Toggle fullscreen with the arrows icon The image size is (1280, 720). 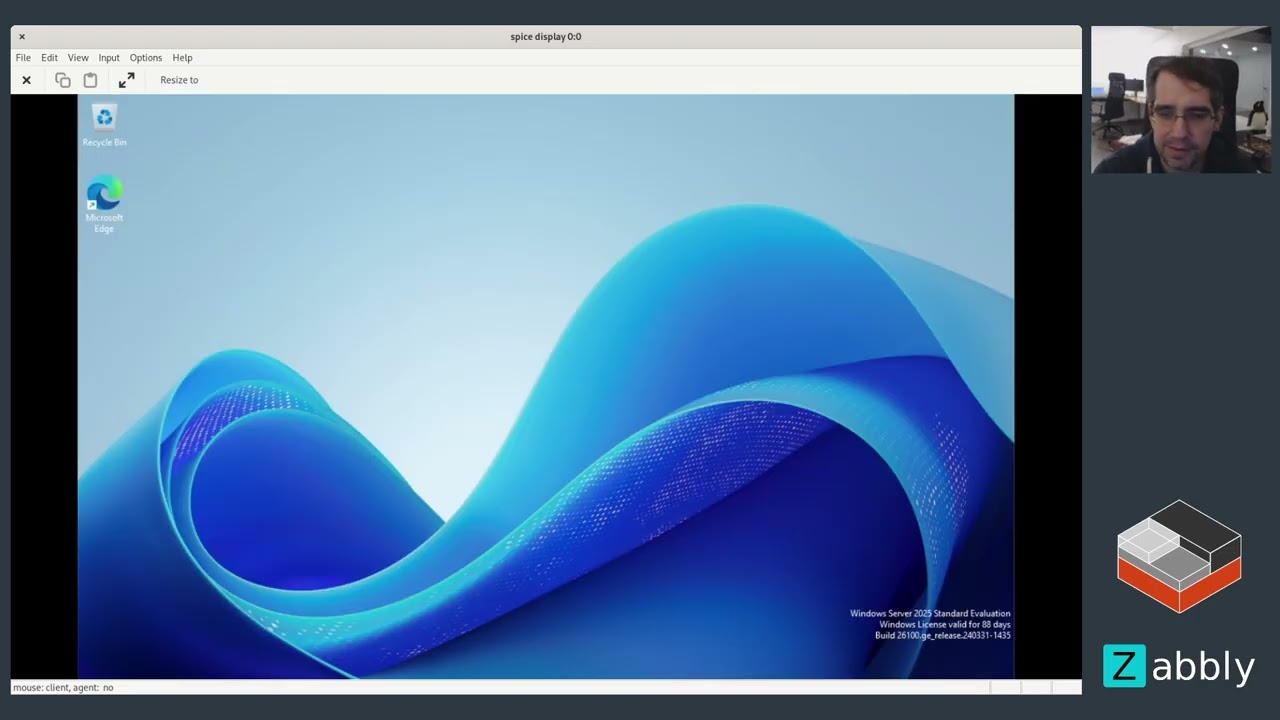click(x=126, y=80)
